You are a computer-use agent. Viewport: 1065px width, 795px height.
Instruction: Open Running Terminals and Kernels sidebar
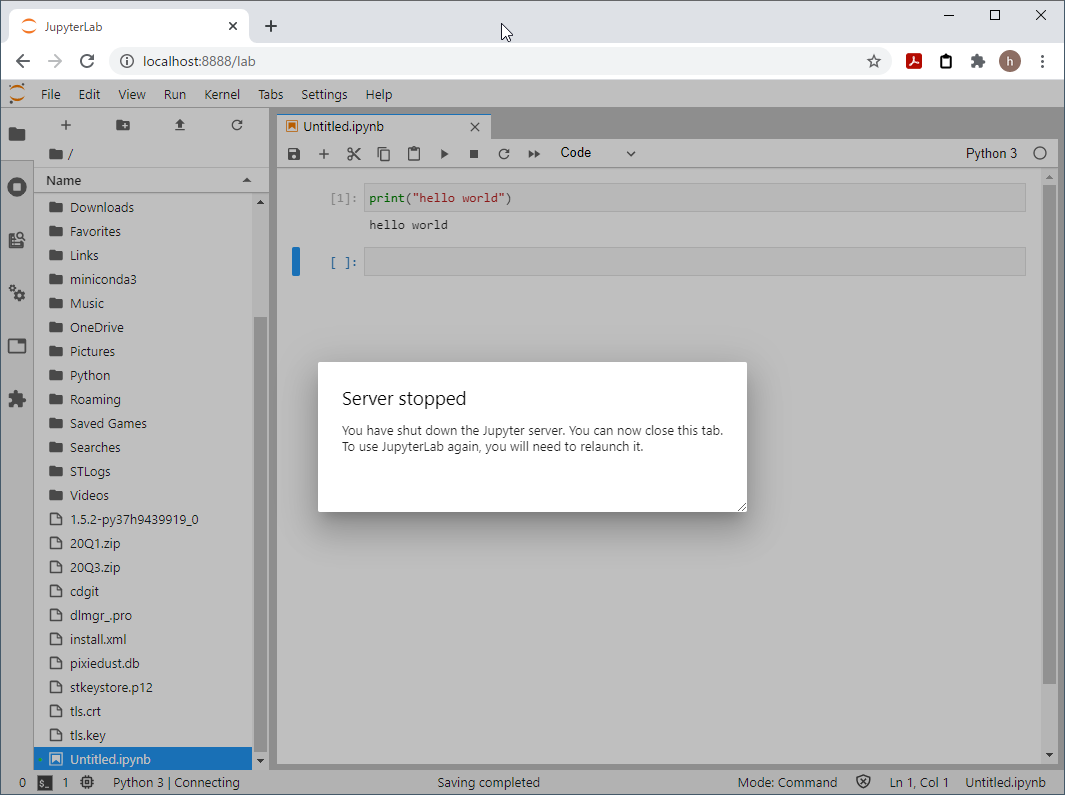click(x=17, y=187)
